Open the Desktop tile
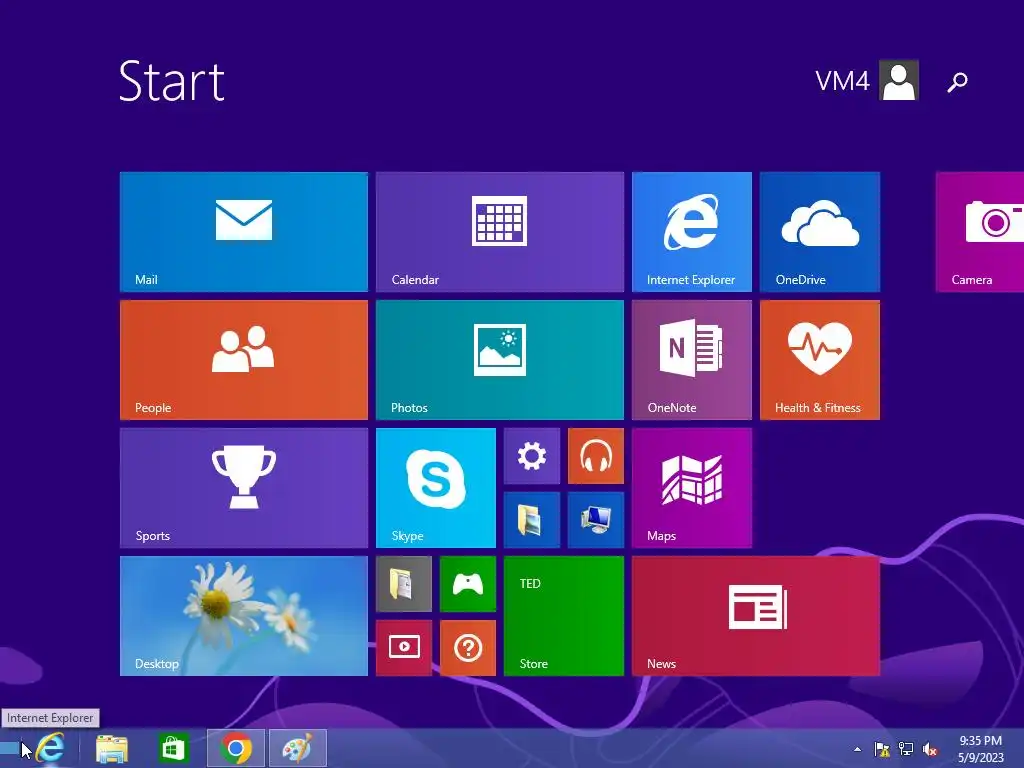 click(x=244, y=616)
